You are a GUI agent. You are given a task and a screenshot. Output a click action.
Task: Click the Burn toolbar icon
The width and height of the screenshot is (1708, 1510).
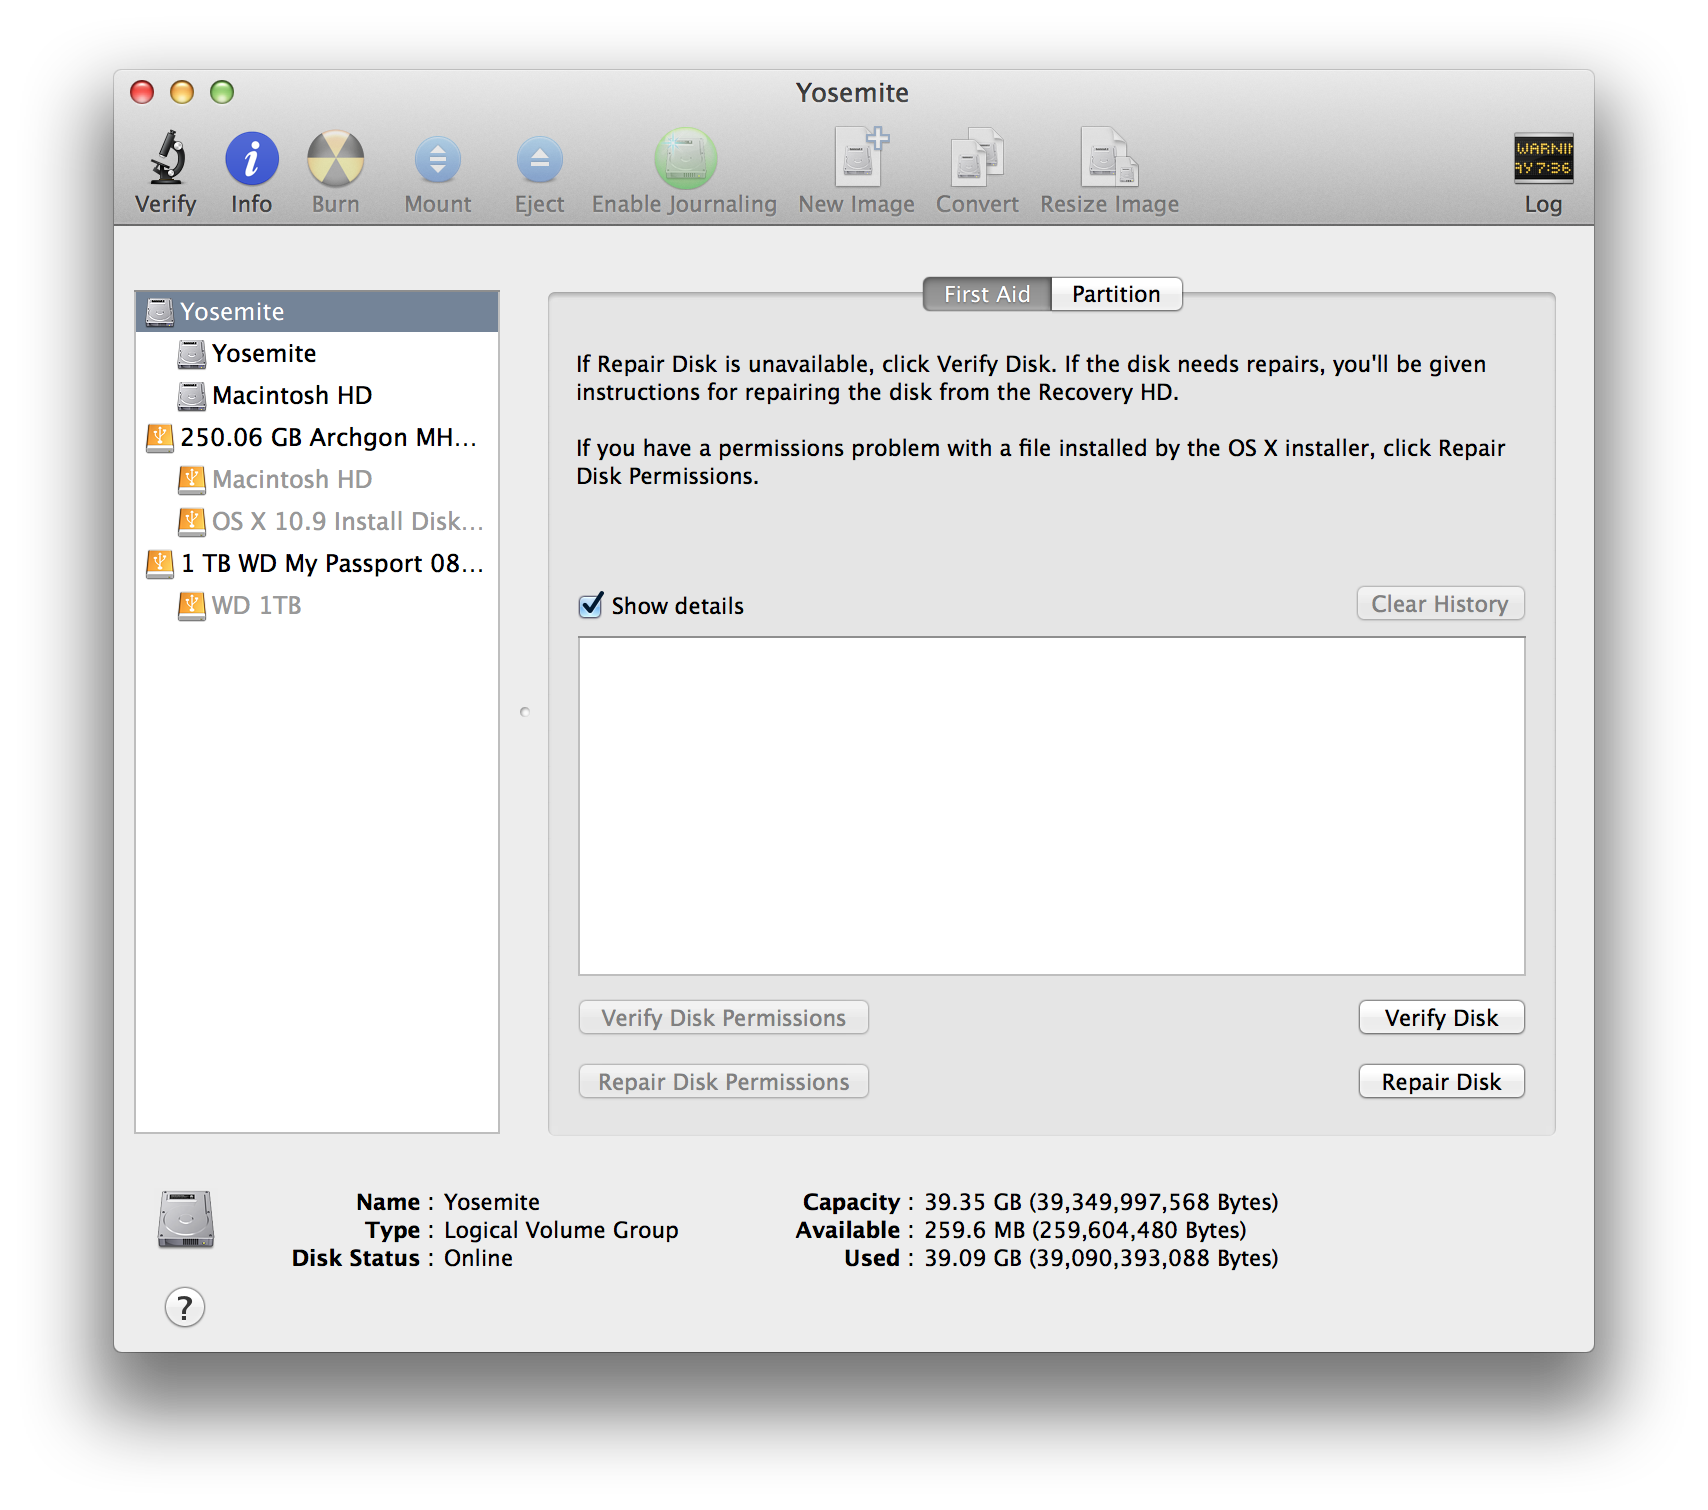(335, 158)
